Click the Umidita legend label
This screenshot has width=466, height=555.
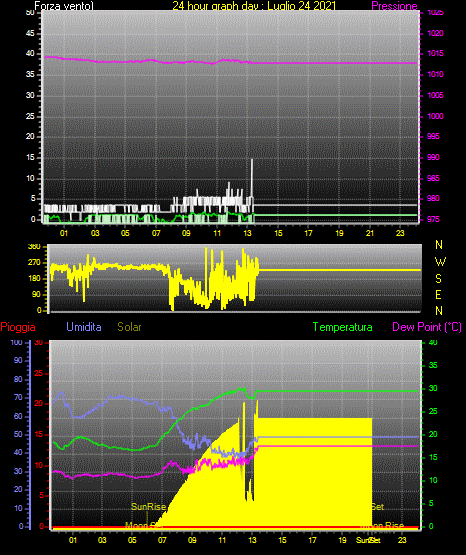[x=84, y=327]
